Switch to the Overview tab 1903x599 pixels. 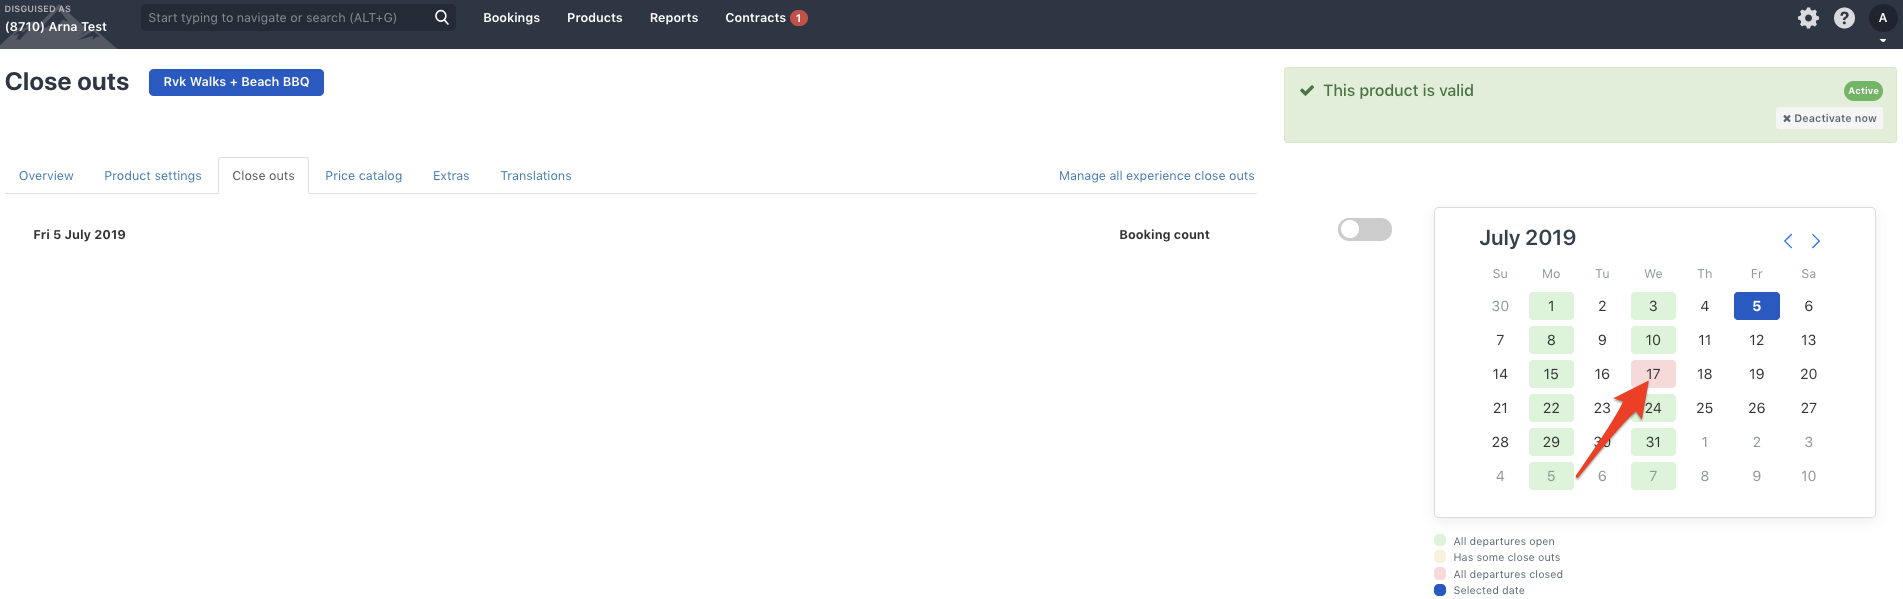pos(46,176)
